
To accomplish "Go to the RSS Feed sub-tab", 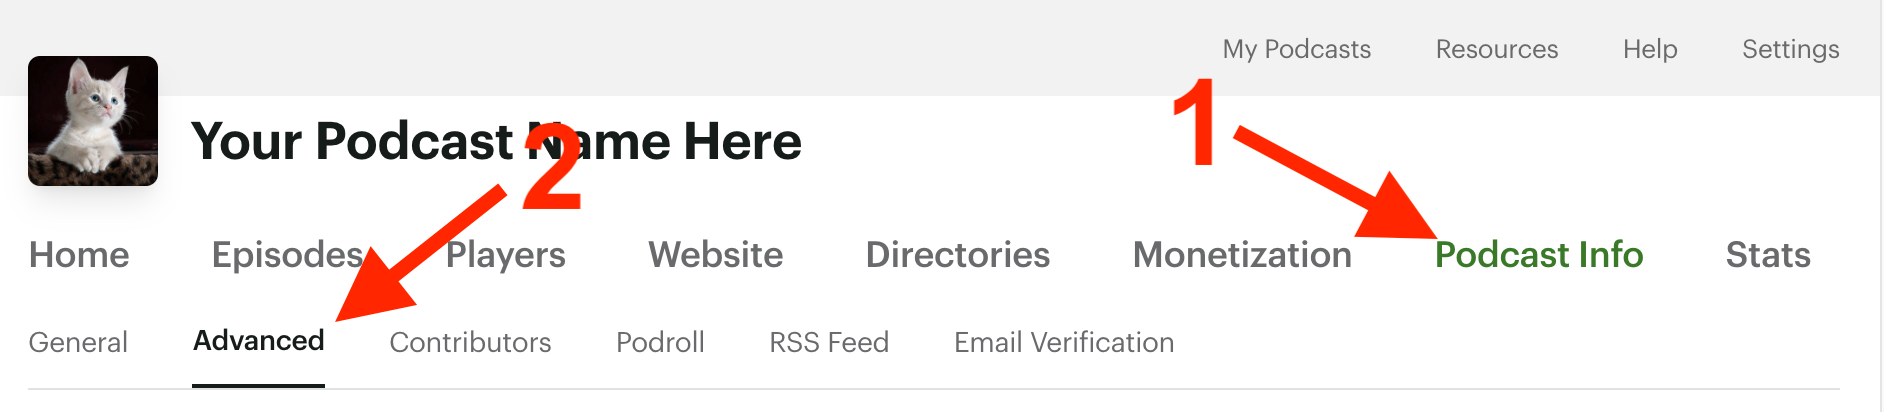I will (x=829, y=342).
